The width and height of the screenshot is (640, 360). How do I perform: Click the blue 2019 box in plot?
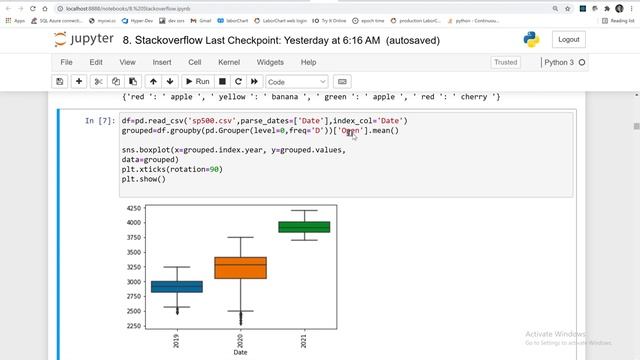[177, 287]
